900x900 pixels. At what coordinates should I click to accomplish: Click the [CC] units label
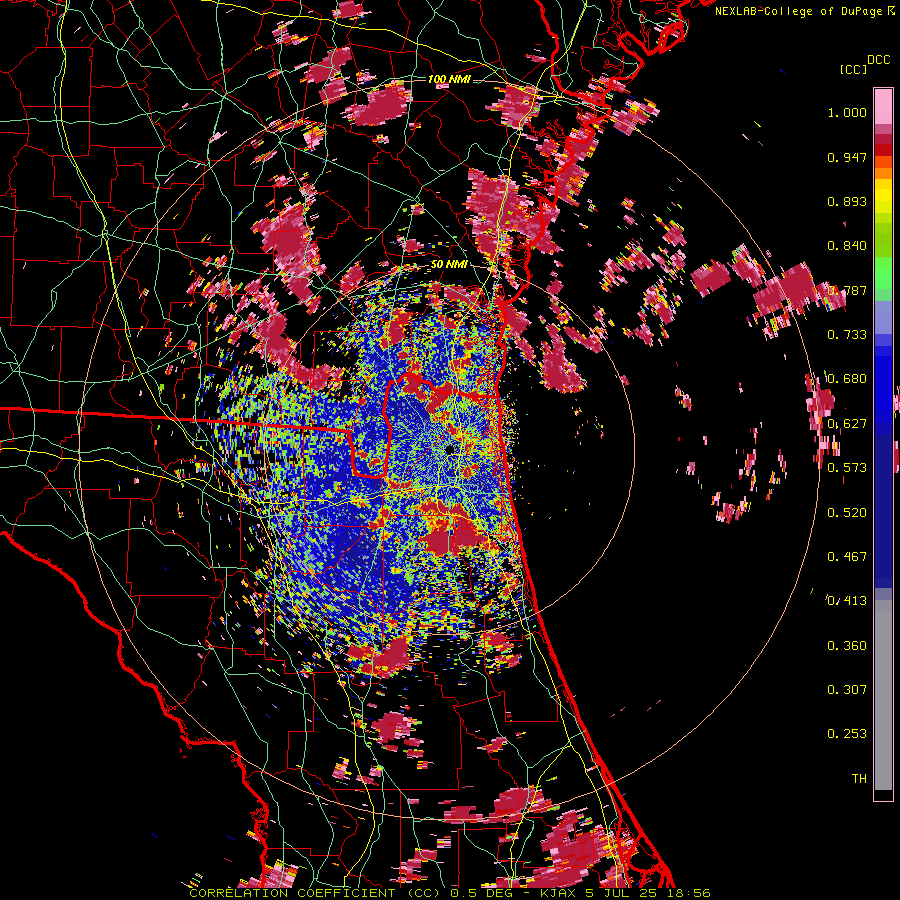tap(853, 69)
